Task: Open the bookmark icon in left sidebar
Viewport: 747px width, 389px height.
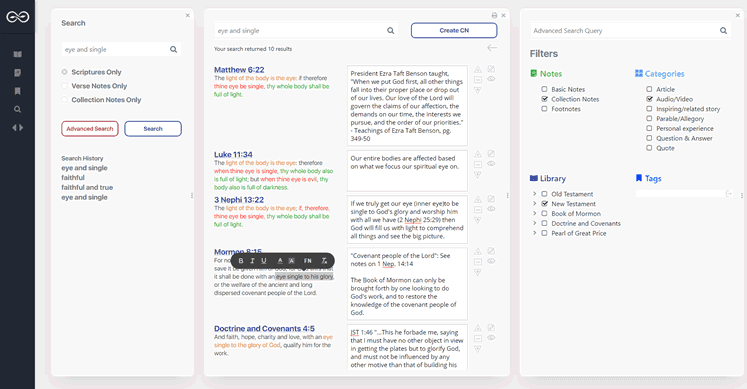Action: coord(18,91)
